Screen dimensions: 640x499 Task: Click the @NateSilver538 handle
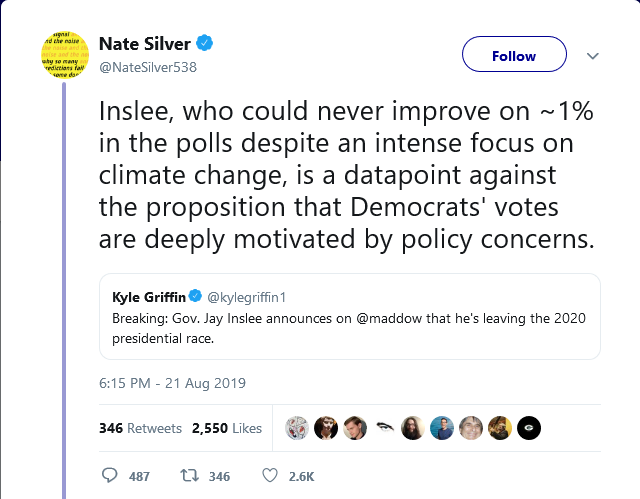click(148, 67)
